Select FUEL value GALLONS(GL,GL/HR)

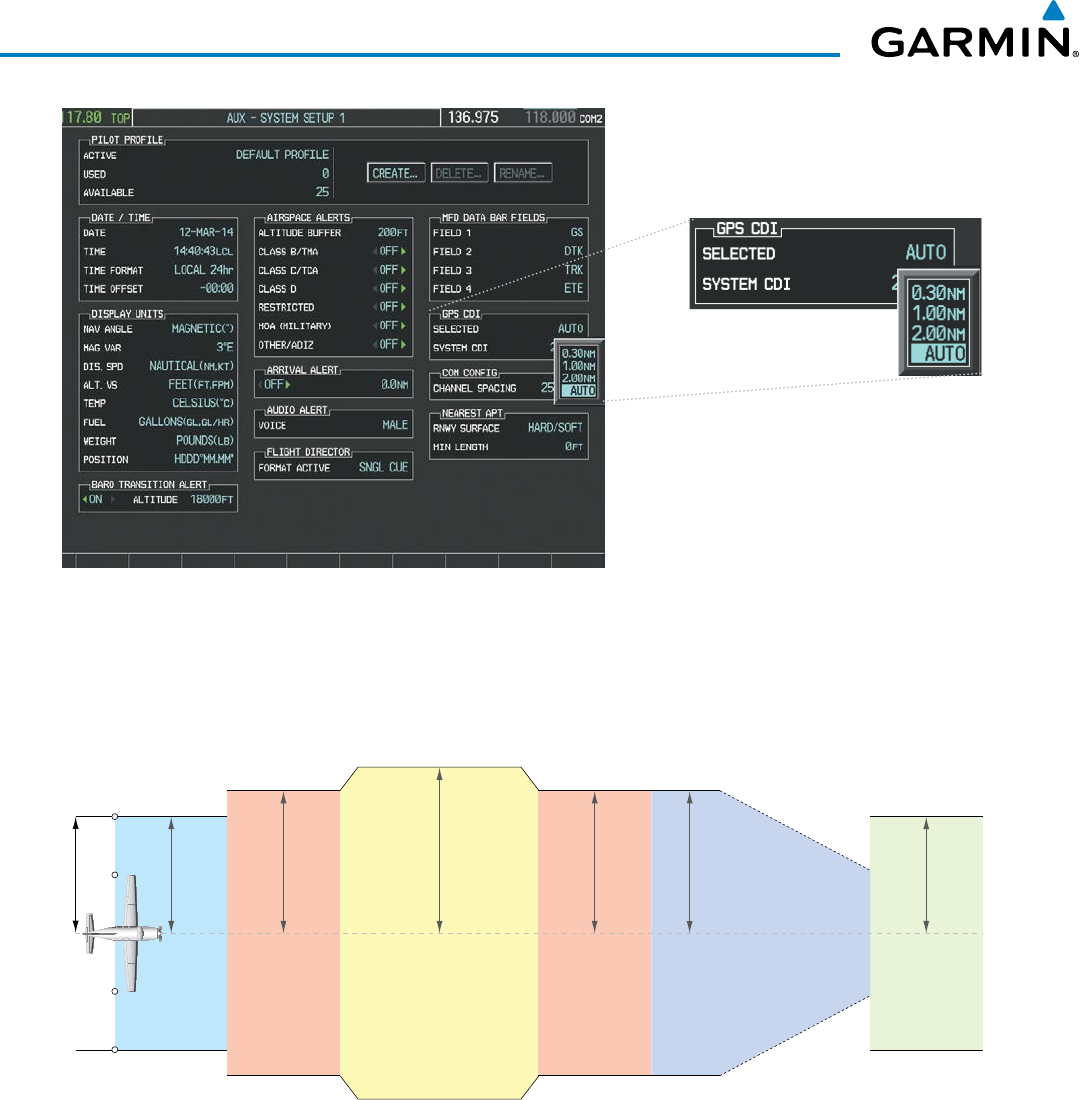click(x=186, y=422)
